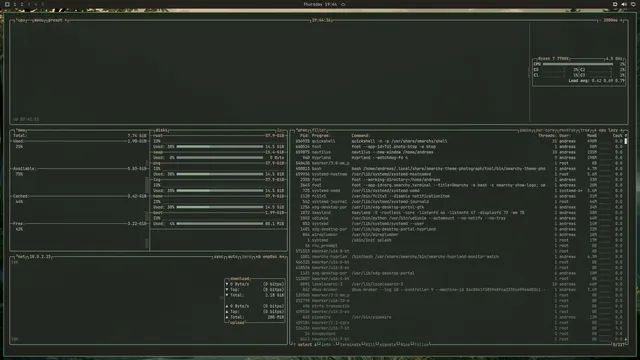This screenshot has width=640, height=360.
Task: Click zero to reset network totals
Action: (247, 257)
